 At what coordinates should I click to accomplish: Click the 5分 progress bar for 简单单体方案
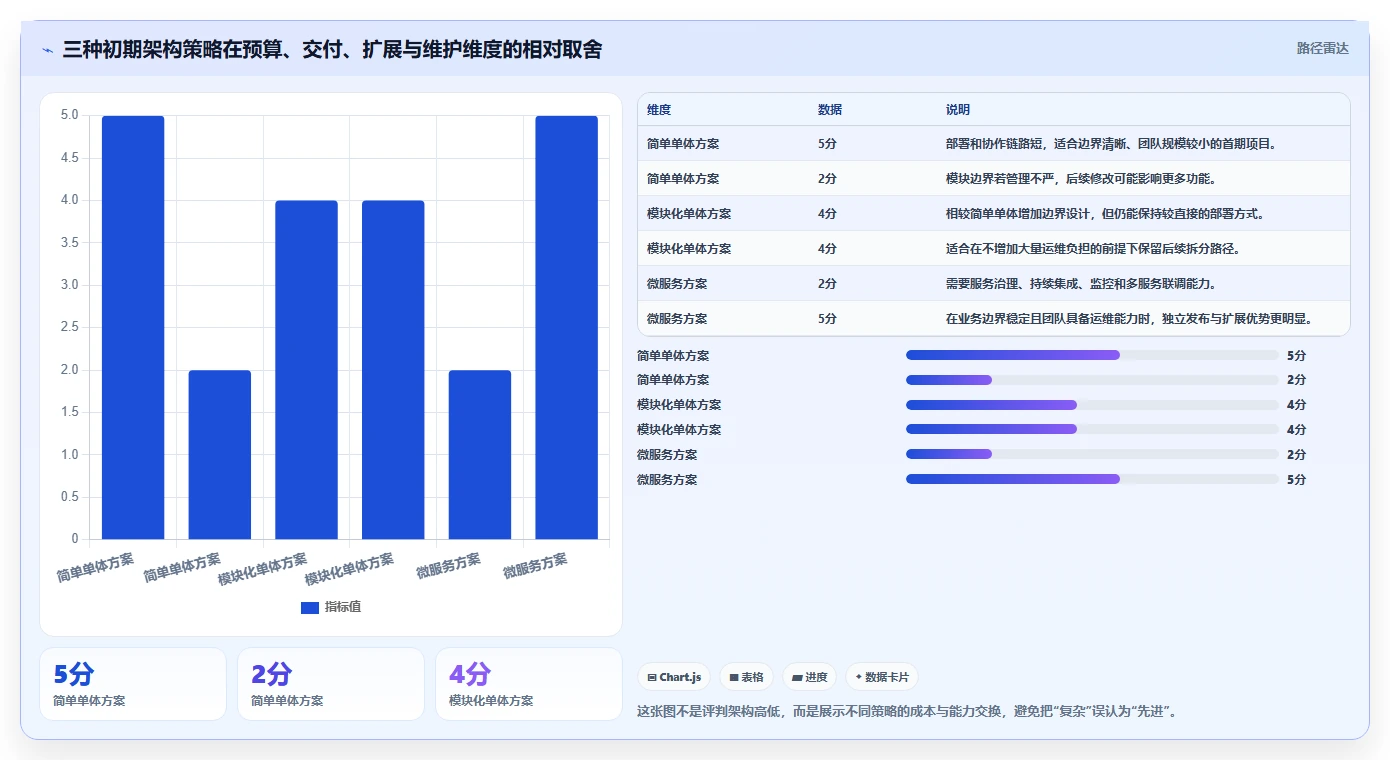point(1092,355)
